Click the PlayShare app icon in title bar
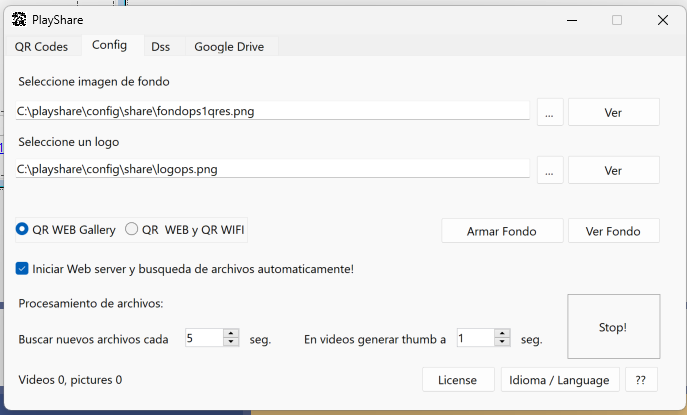 pyautogui.click(x=19, y=20)
